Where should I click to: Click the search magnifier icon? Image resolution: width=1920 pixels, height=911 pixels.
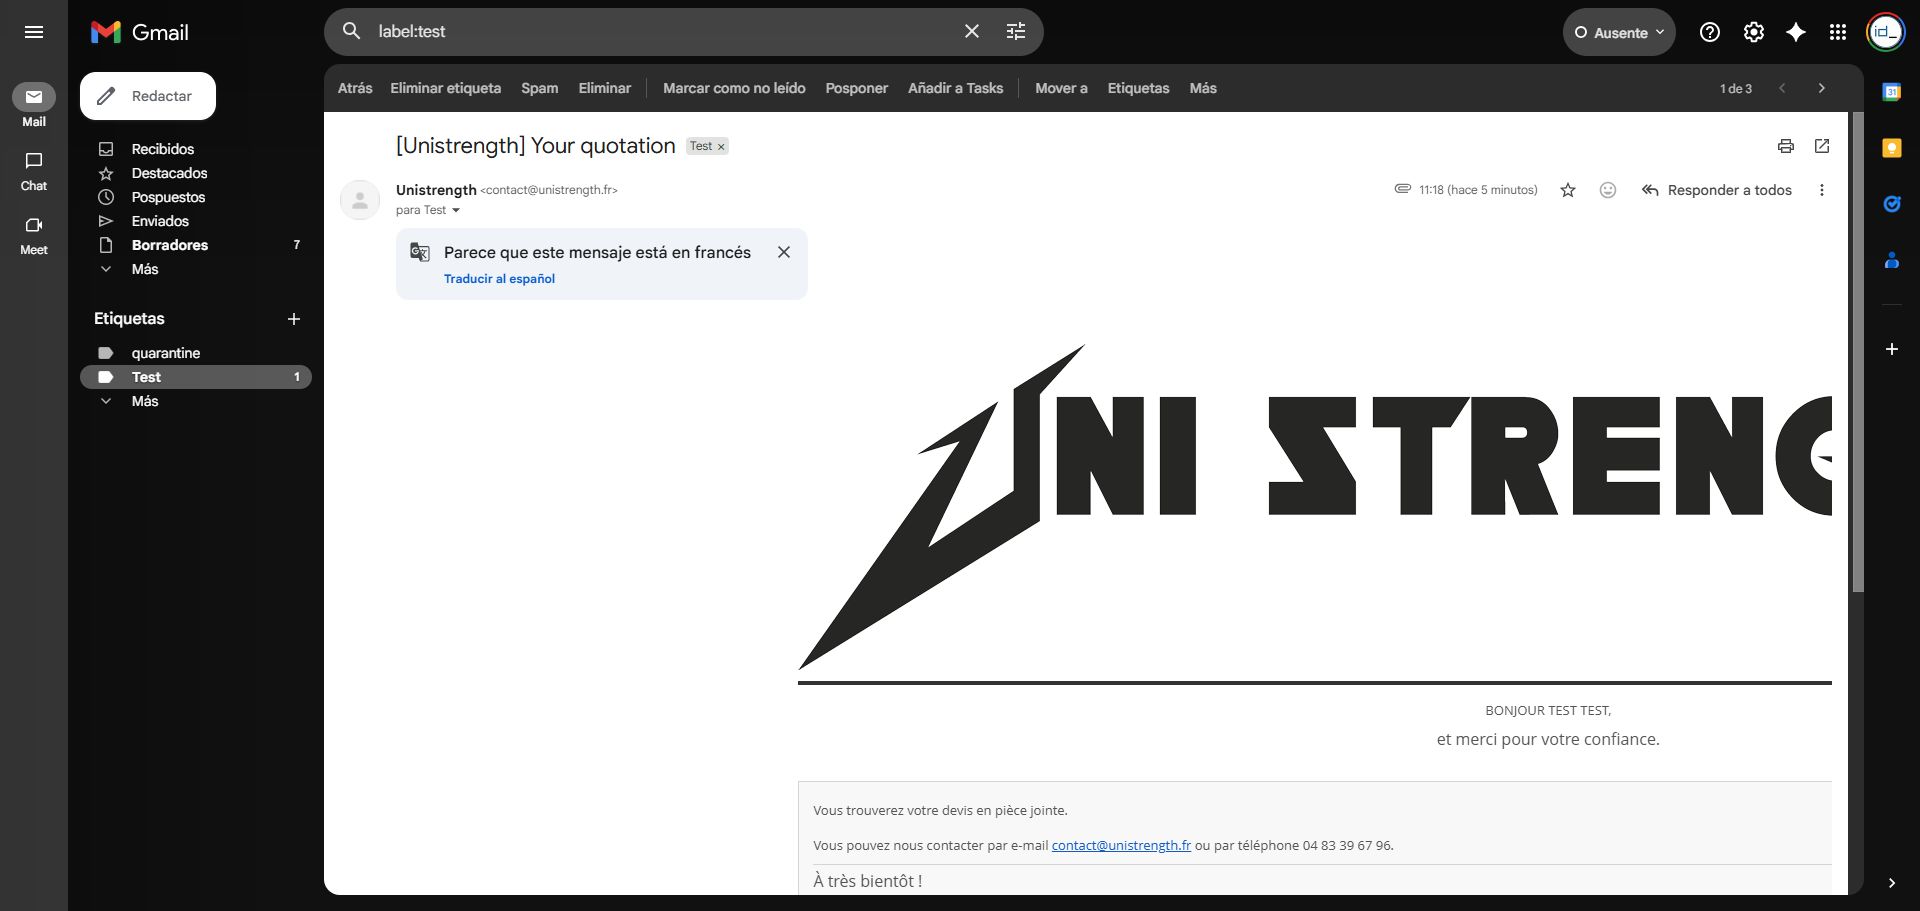351,31
